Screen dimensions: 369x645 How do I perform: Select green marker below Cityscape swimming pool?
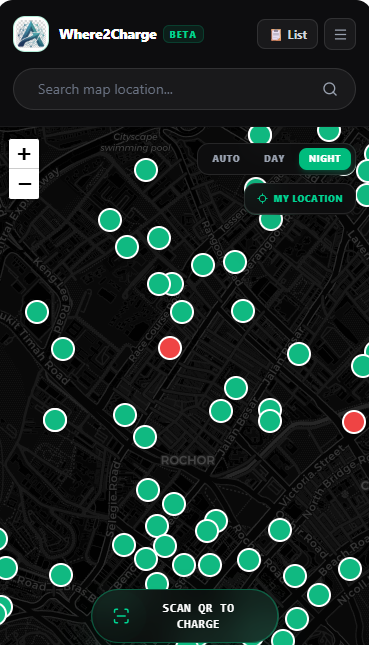tap(146, 170)
